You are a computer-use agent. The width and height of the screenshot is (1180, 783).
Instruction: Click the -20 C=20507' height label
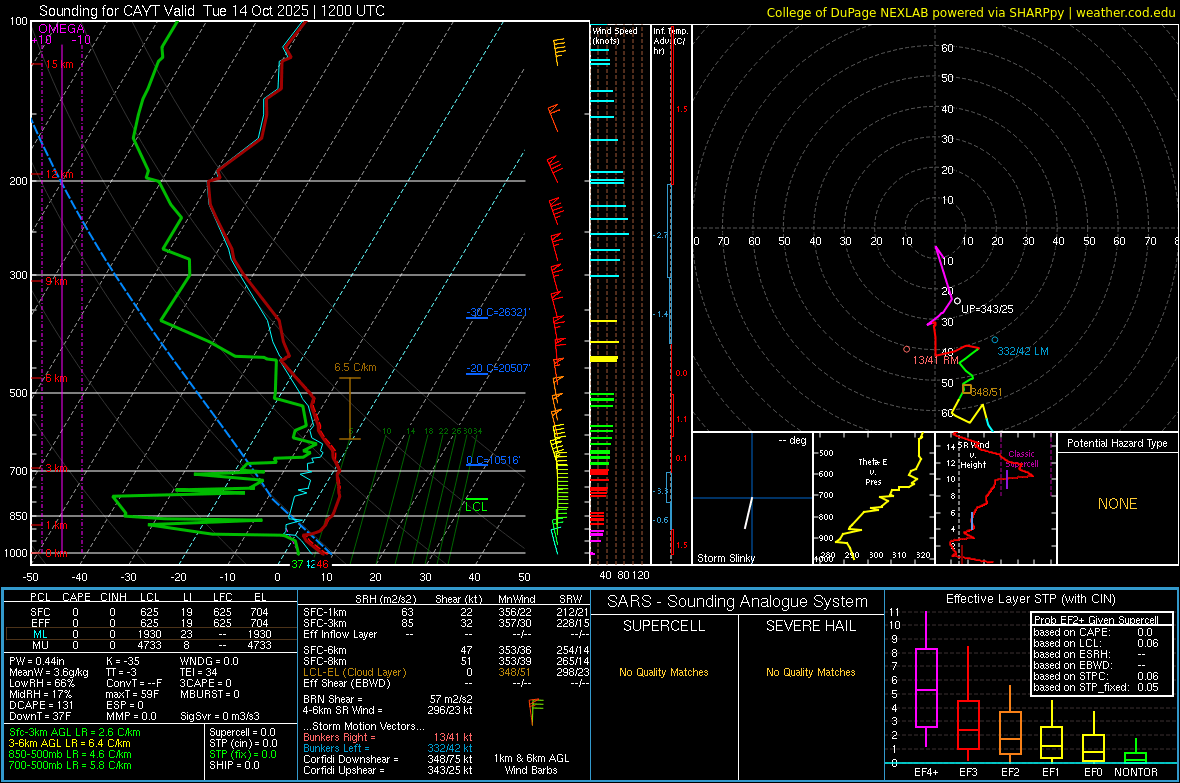(x=498, y=368)
